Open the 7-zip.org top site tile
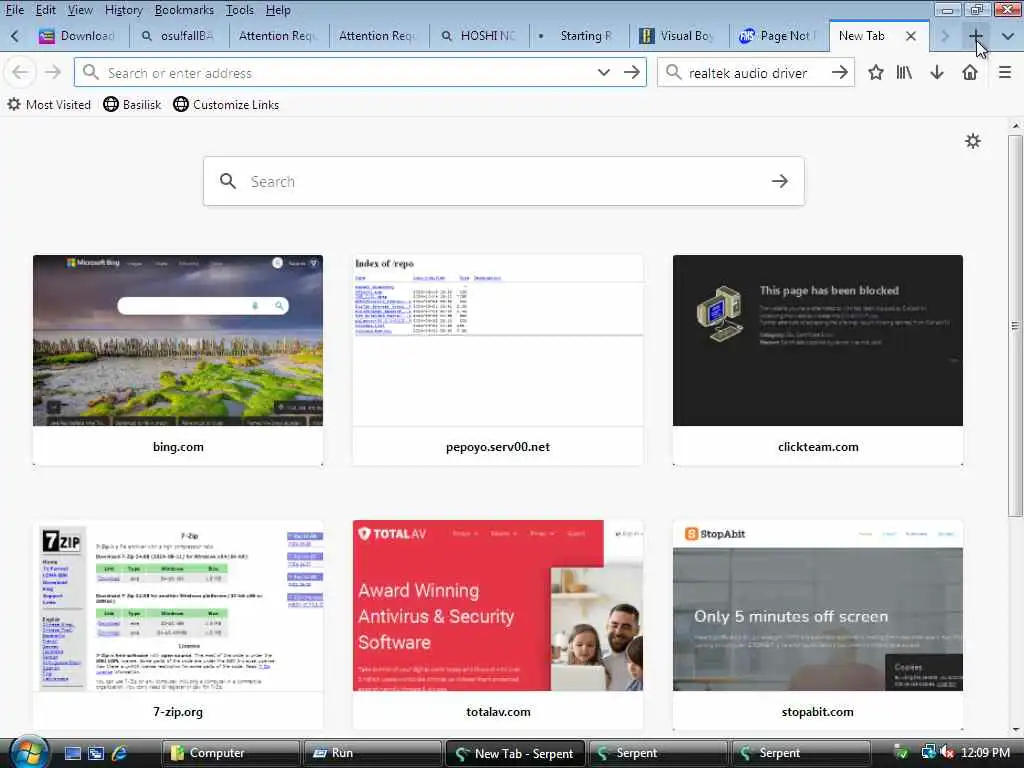Image resolution: width=1024 pixels, height=768 pixels. click(x=178, y=625)
